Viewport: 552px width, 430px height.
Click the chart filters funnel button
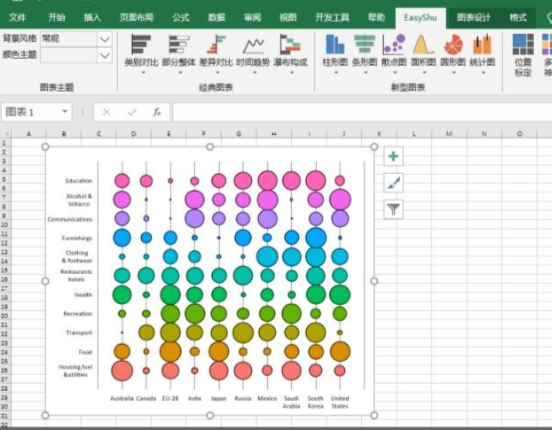coord(393,210)
